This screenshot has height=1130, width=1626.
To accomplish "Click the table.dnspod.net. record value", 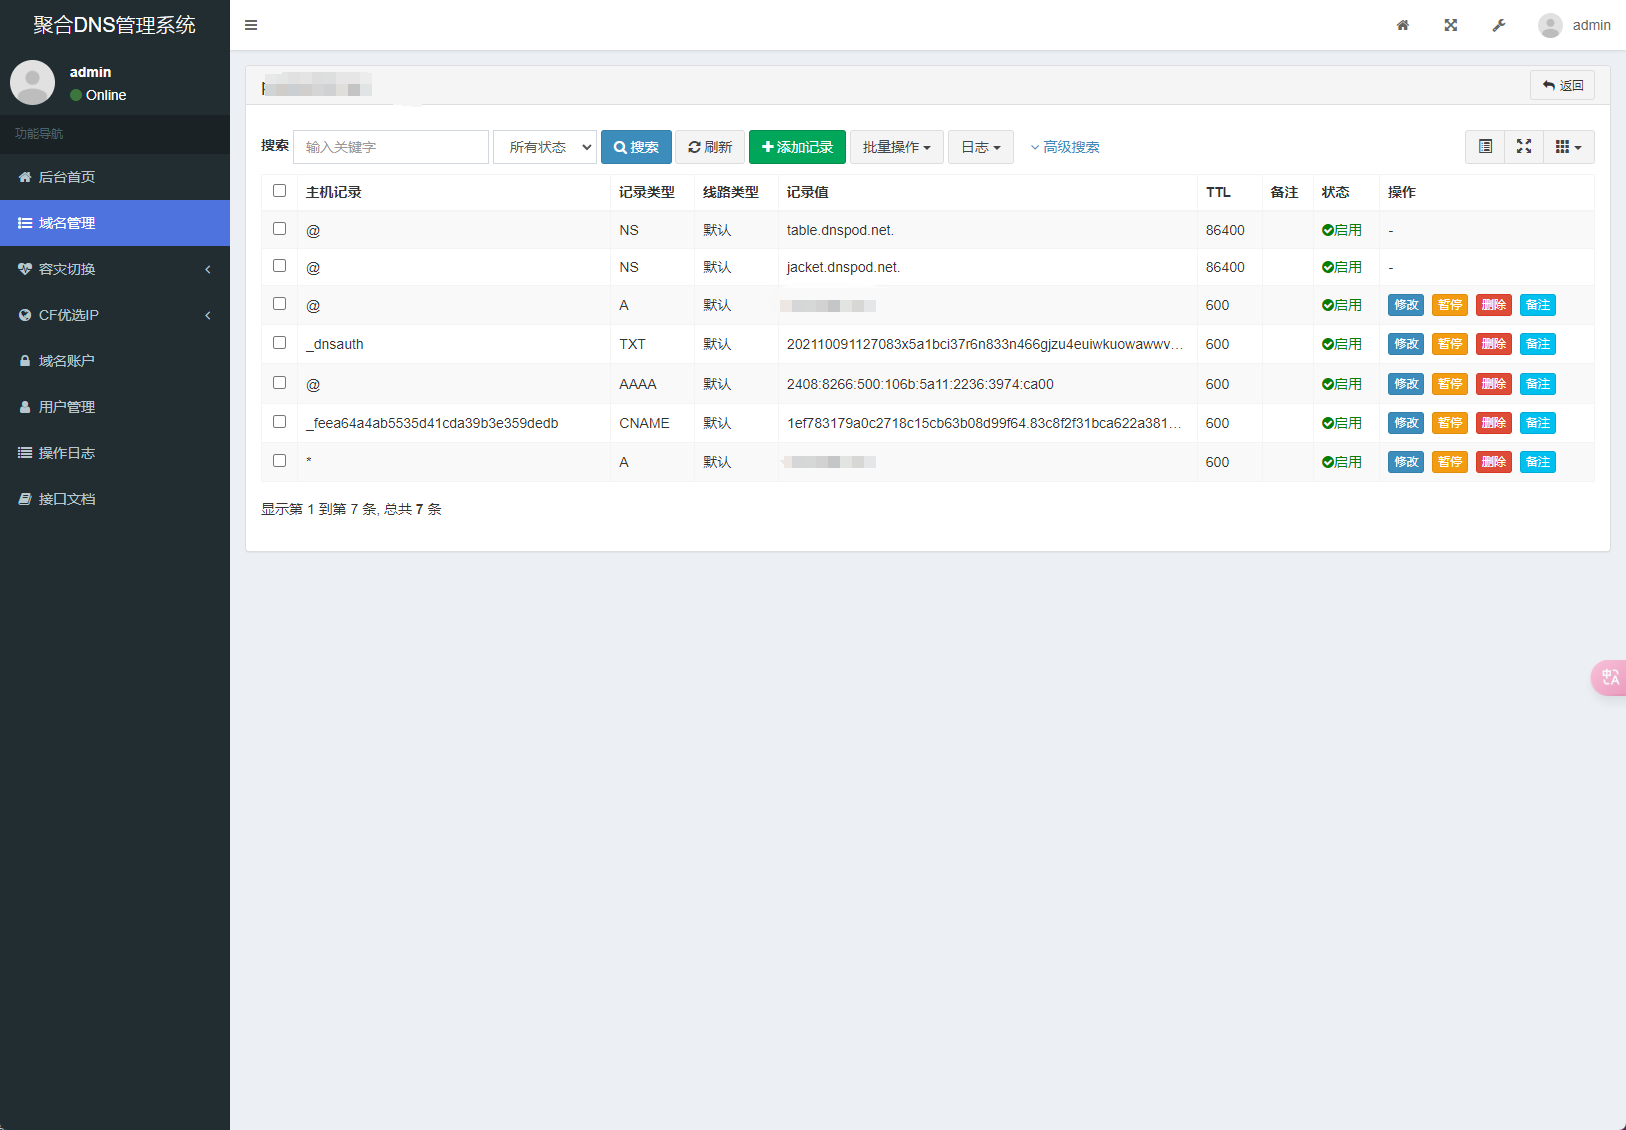I will [x=840, y=230].
